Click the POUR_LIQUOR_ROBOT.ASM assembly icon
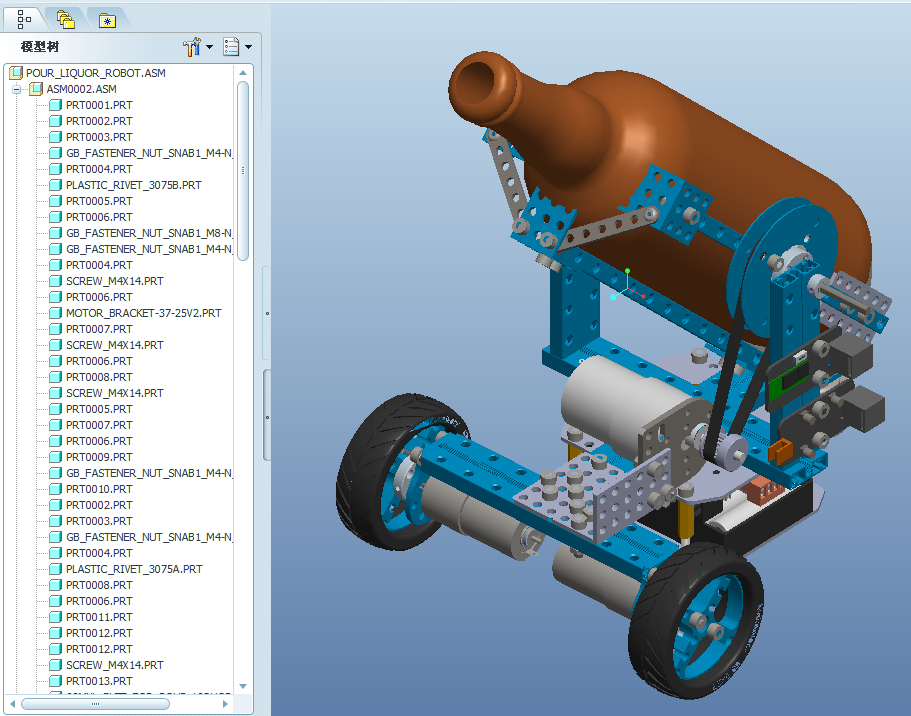This screenshot has height=716, width=911. tap(16, 73)
